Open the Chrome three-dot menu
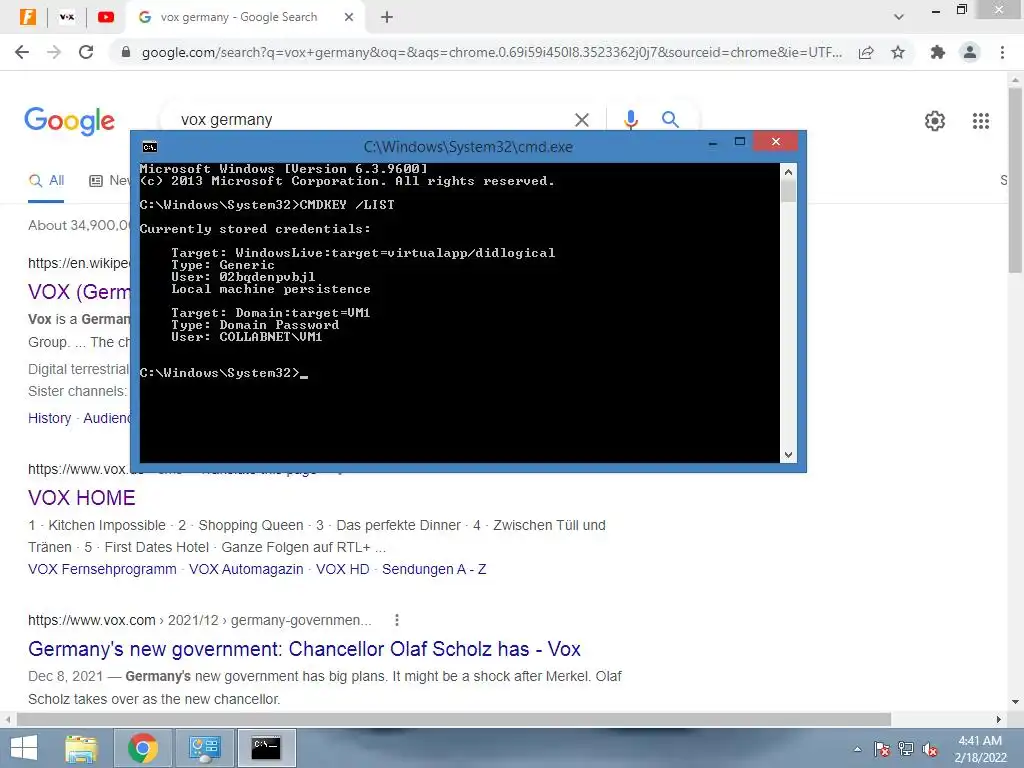 click(x=1002, y=52)
